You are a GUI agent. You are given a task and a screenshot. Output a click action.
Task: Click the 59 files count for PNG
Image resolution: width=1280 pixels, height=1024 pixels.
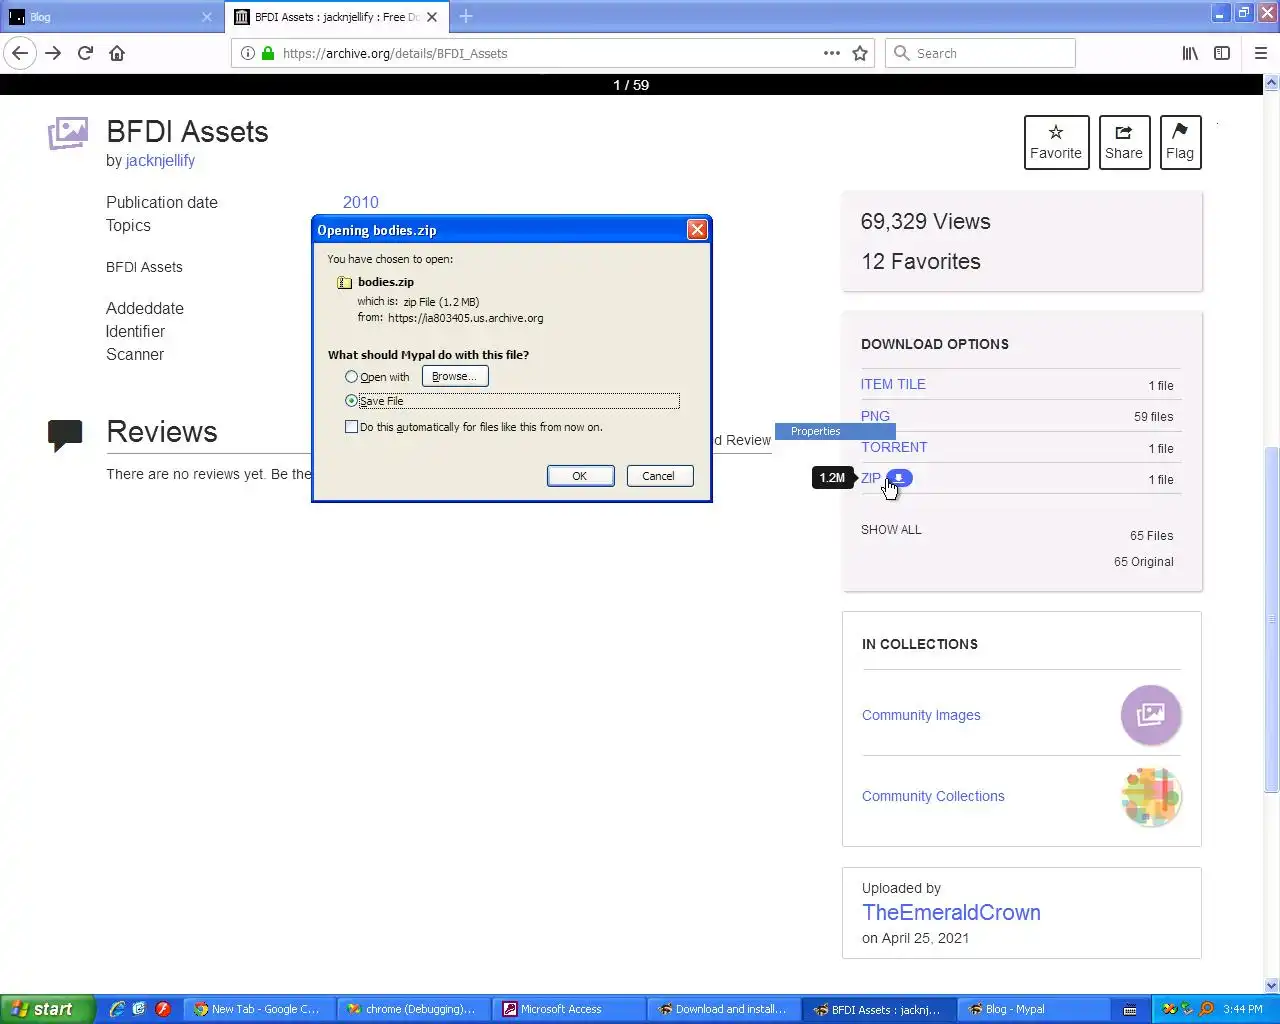[x=1154, y=417]
